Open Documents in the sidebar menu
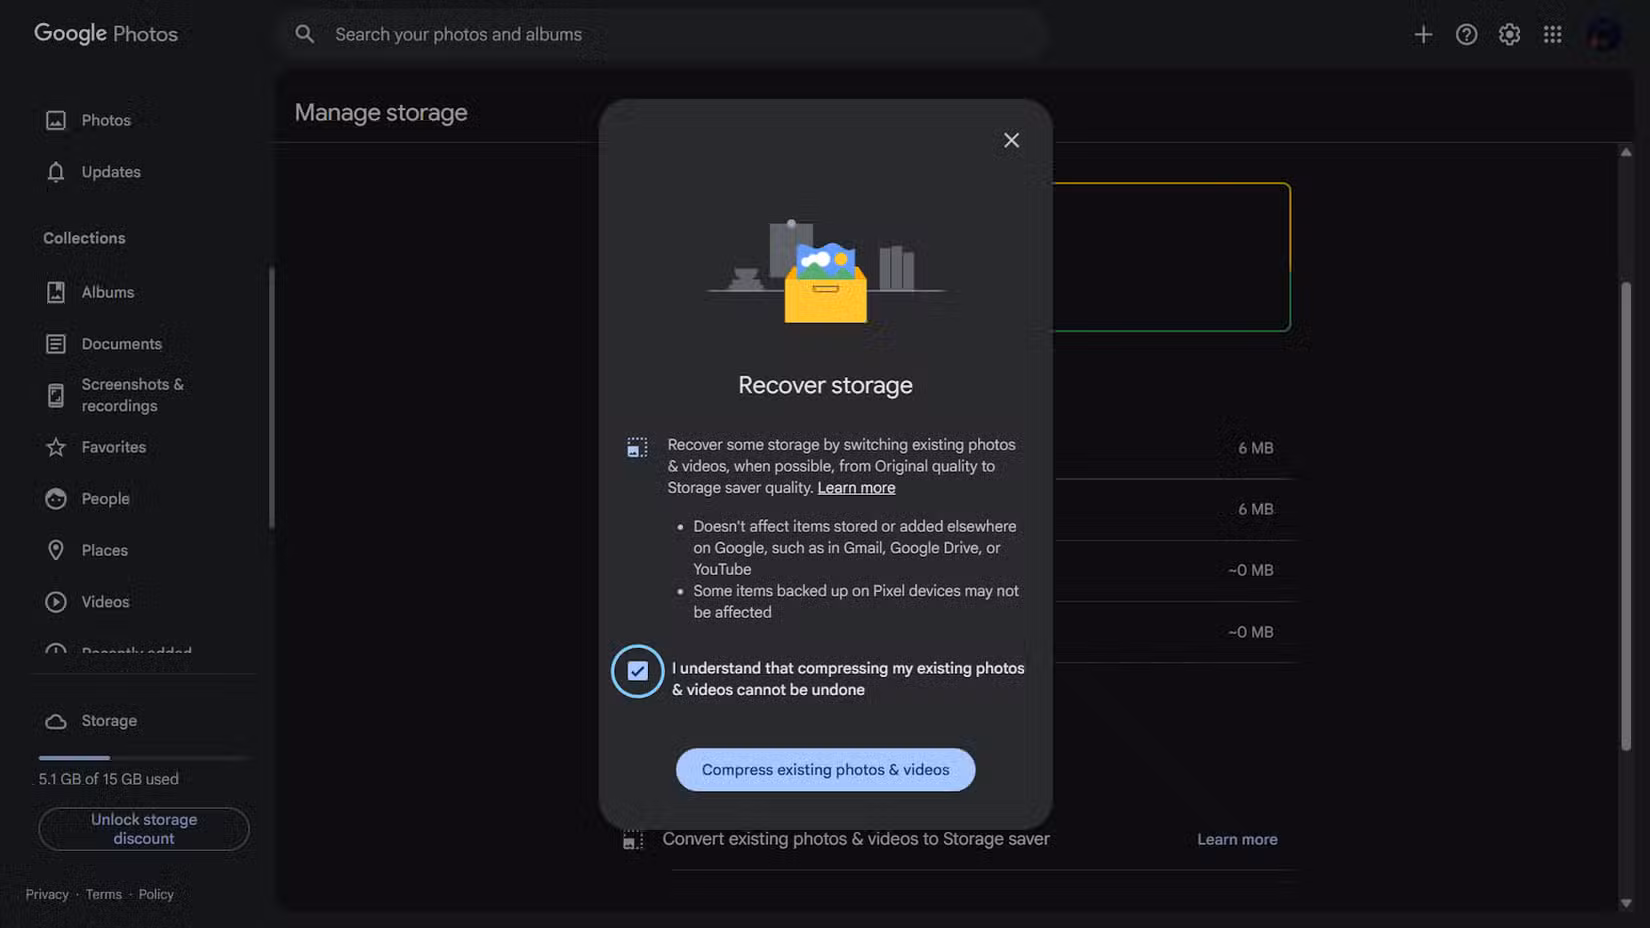Image resolution: width=1650 pixels, height=928 pixels. click(121, 344)
